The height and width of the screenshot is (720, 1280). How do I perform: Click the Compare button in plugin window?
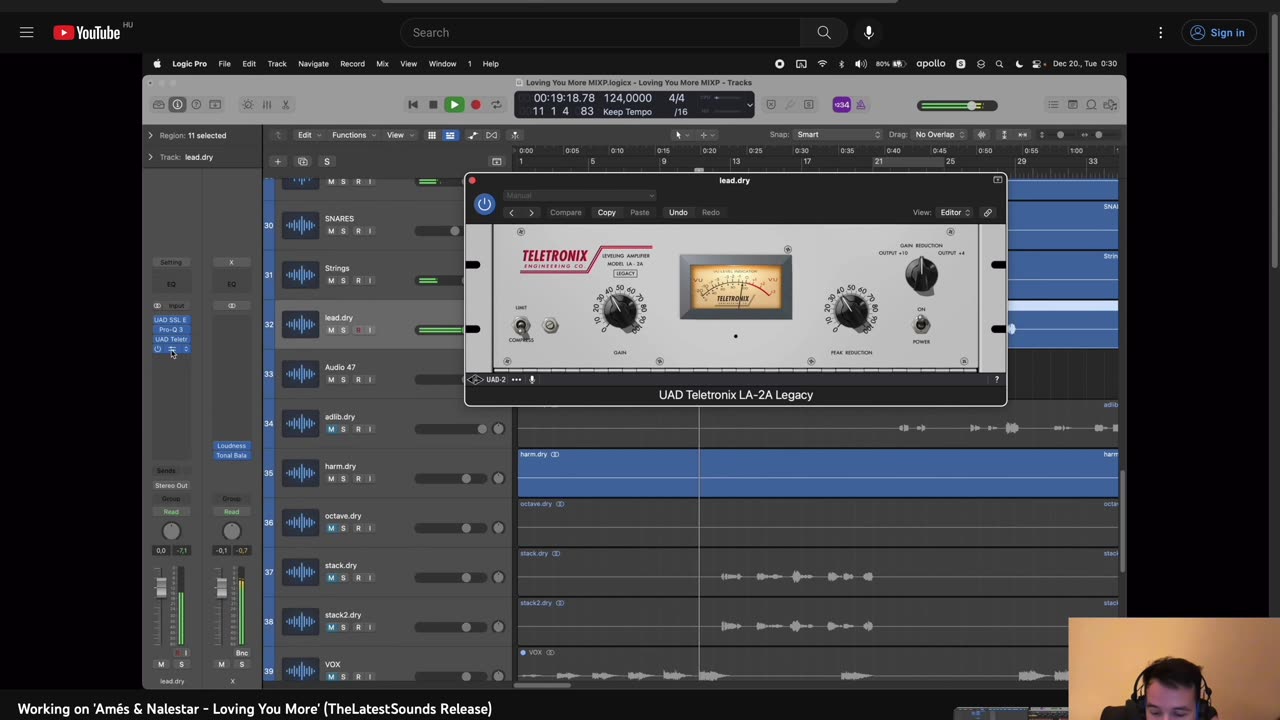coord(565,212)
